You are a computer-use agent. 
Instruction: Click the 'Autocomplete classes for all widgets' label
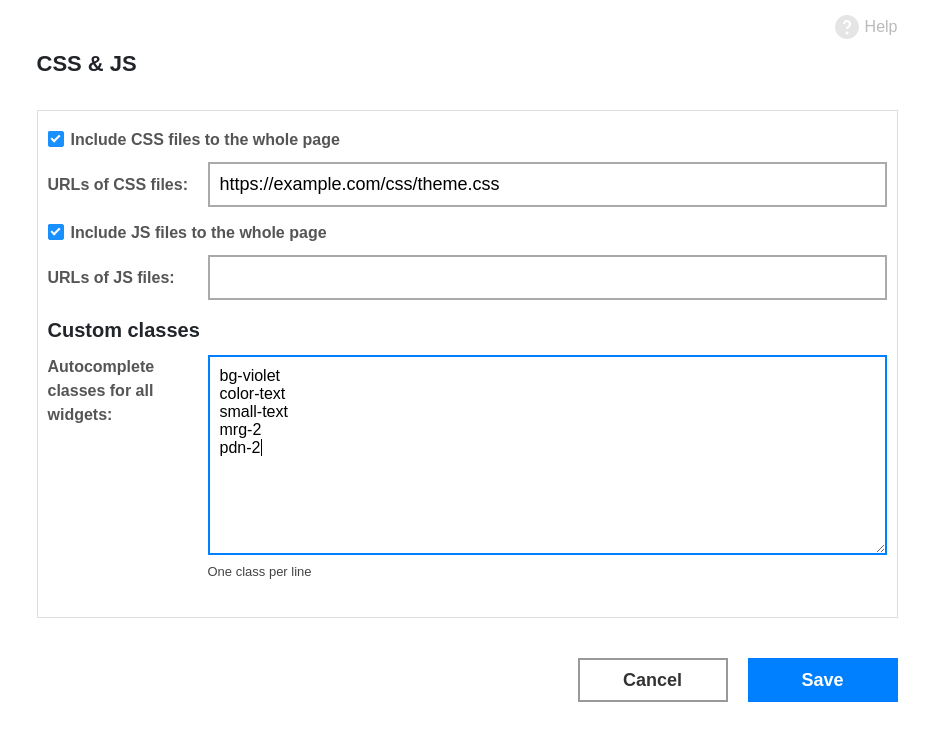[100, 390]
